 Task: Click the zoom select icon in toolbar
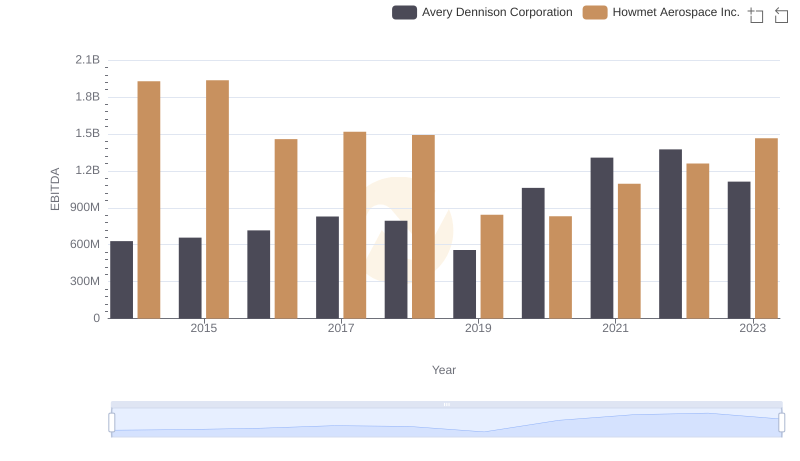[x=756, y=15]
